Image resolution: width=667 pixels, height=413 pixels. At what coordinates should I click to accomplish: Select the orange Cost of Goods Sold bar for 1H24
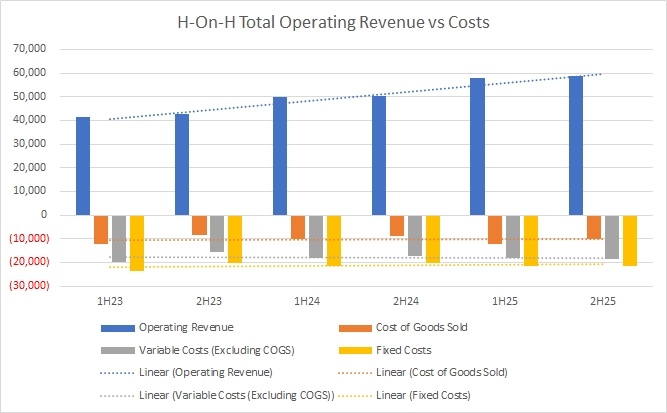coord(298,226)
